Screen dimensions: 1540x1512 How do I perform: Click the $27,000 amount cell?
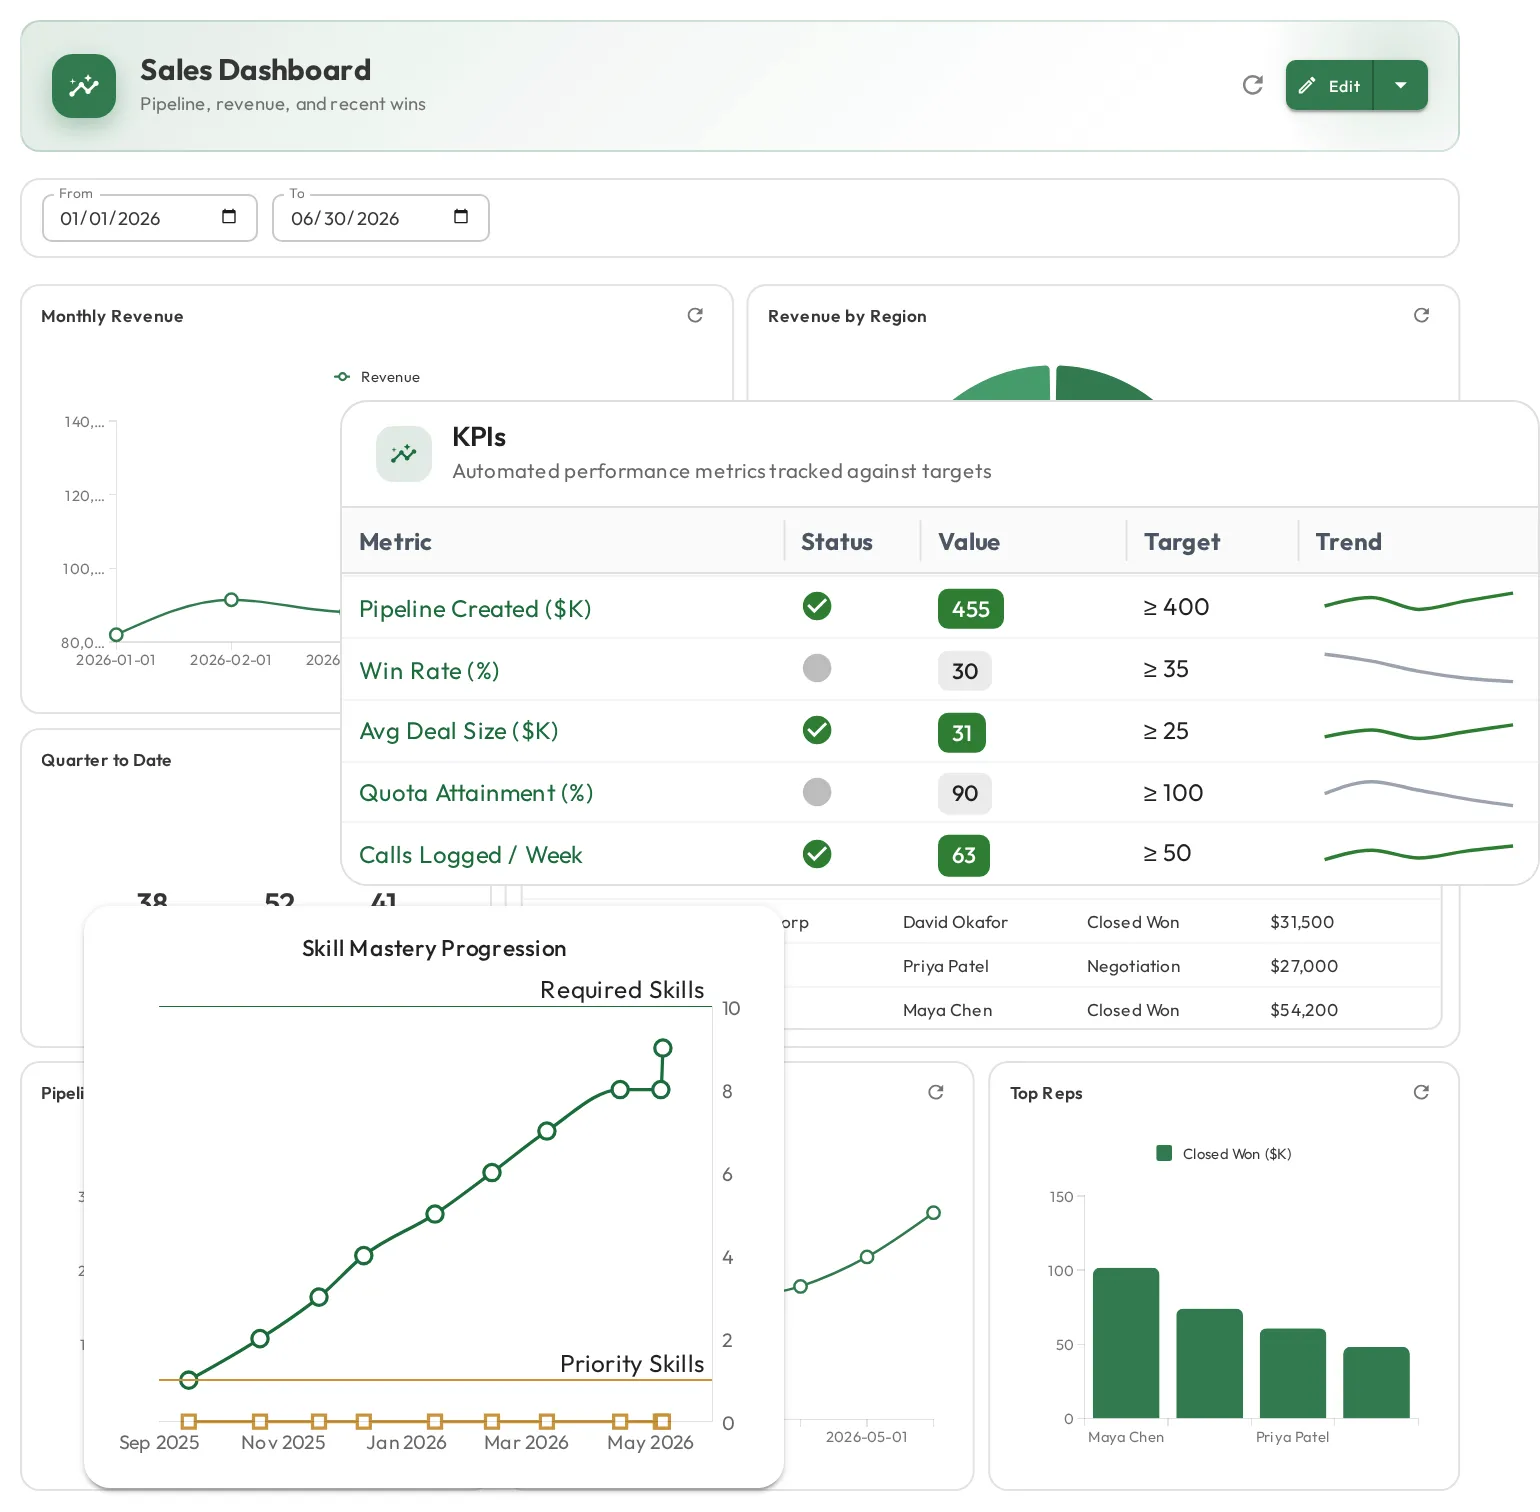pyautogui.click(x=1304, y=966)
